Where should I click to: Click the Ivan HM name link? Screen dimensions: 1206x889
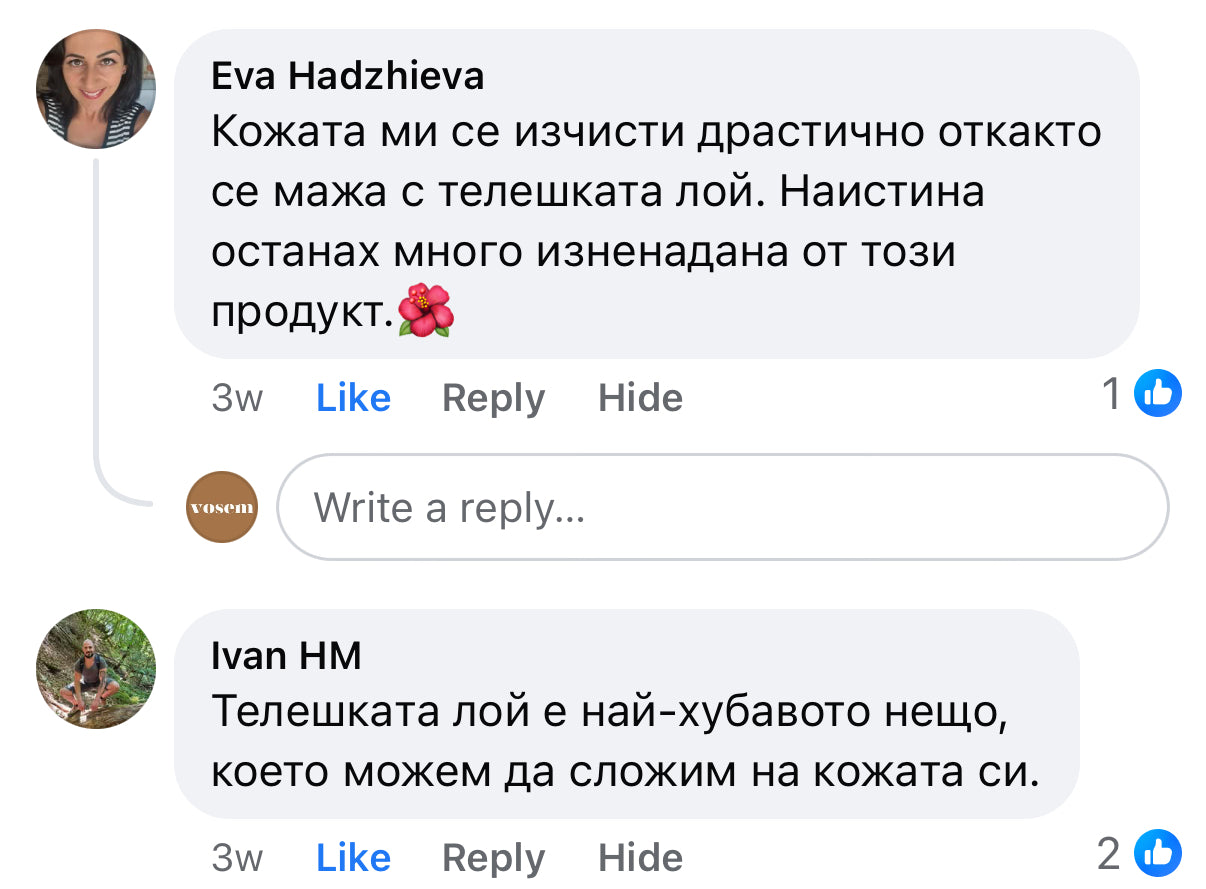pos(286,656)
